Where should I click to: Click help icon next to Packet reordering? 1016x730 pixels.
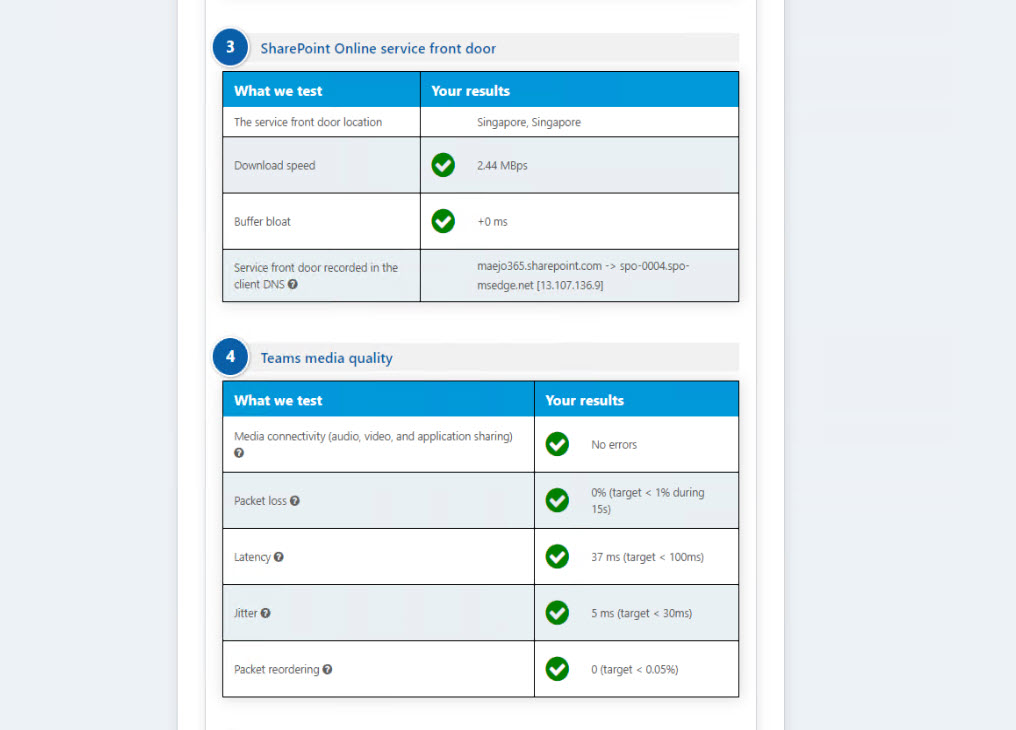pos(328,669)
